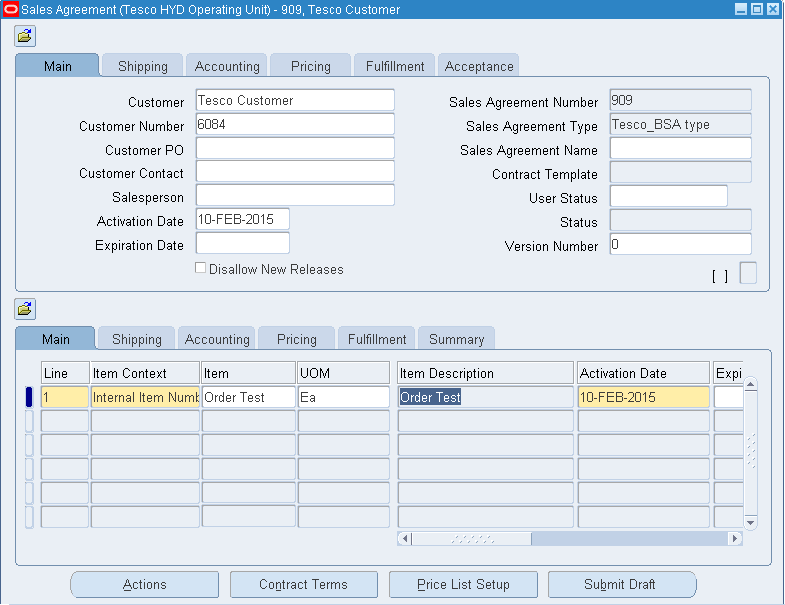Maximize the Sales Agreement window
The image size is (785, 605).
(757, 9)
